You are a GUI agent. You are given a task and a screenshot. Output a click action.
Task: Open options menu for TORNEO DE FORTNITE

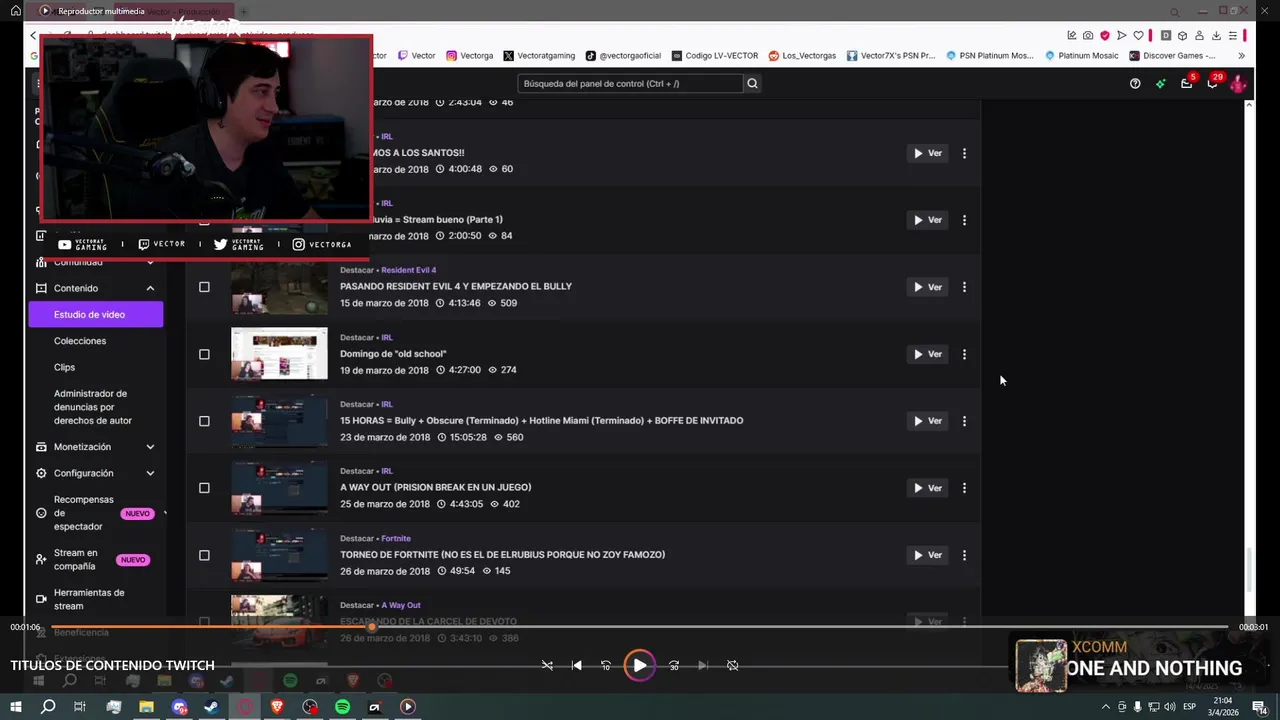[964, 555]
